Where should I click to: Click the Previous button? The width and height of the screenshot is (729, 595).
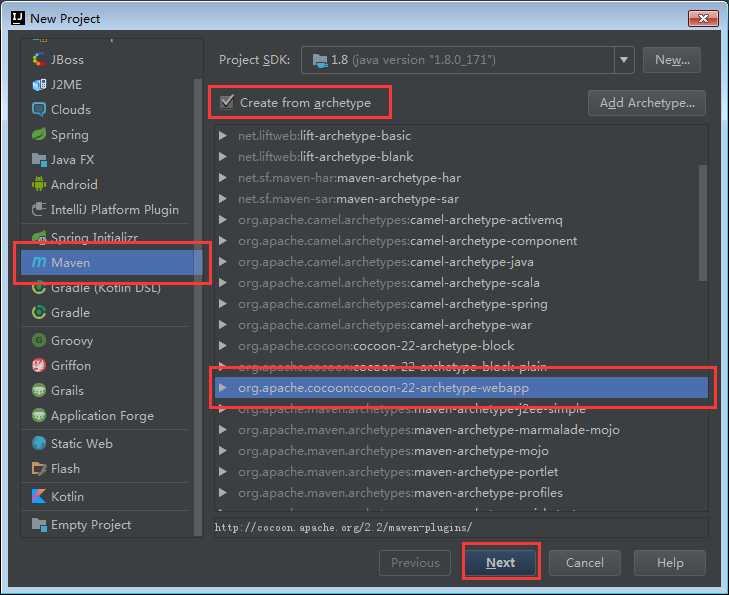tap(415, 562)
